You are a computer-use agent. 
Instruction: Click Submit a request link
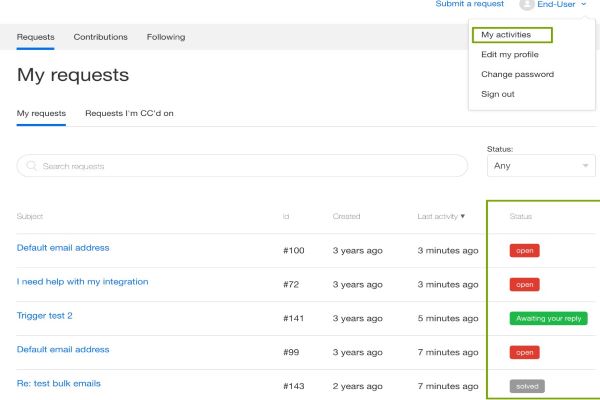click(469, 5)
